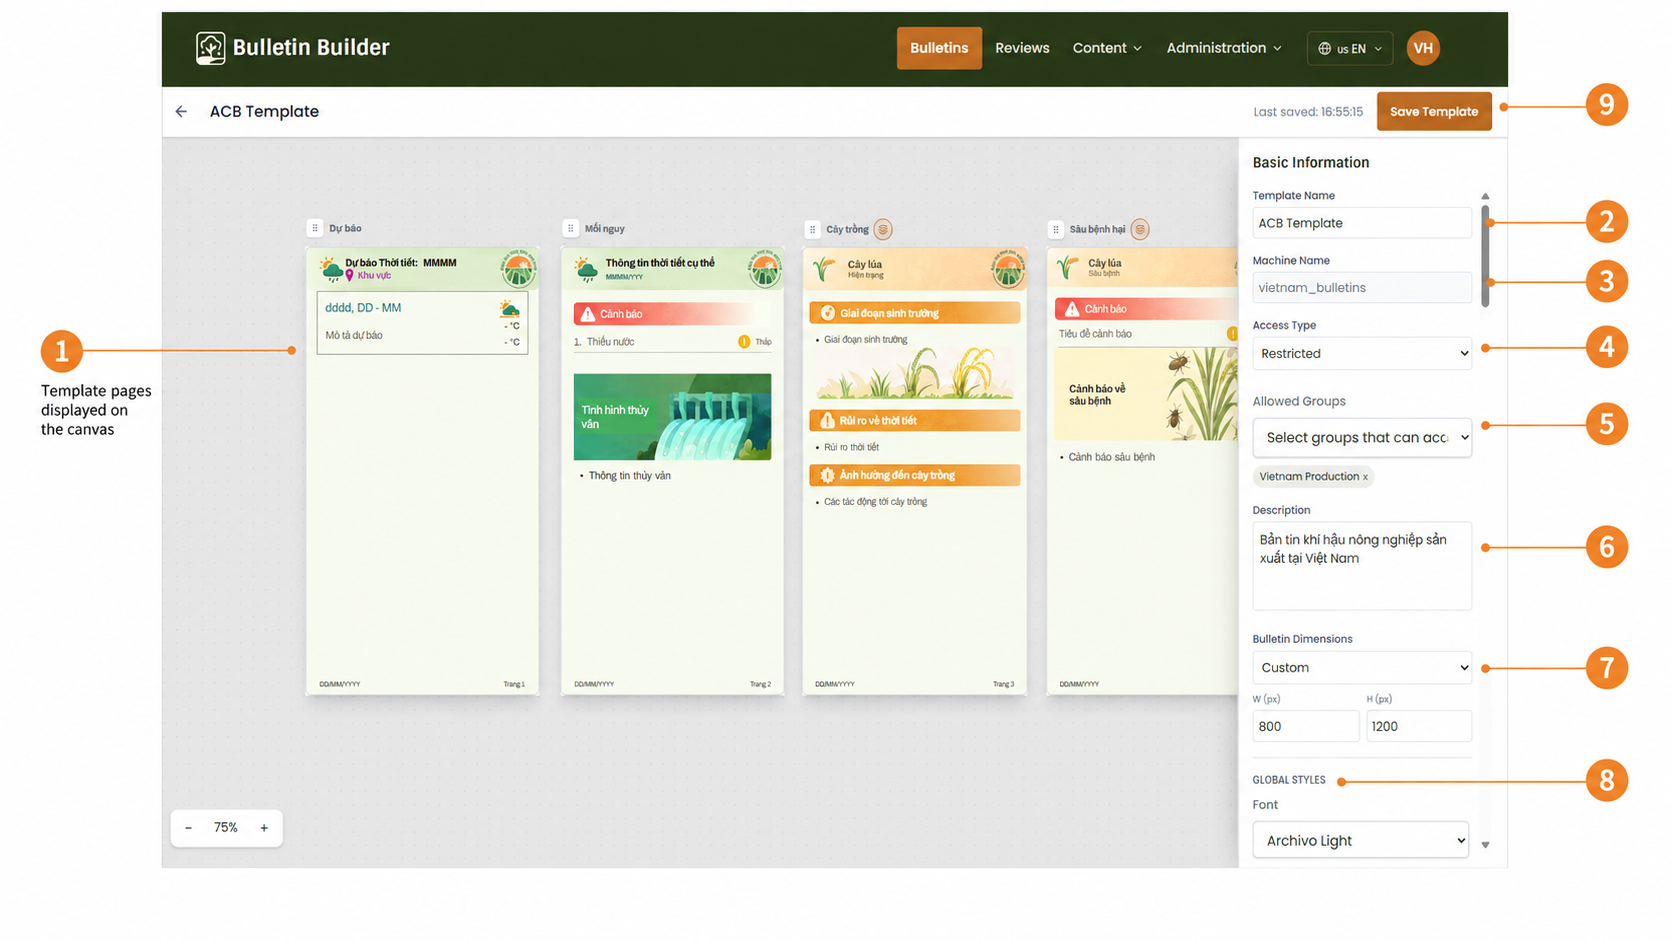The height and width of the screenshot is (941, 1672).
Task: Click the Tình hình thủy văn dam image
Action: 672,417
